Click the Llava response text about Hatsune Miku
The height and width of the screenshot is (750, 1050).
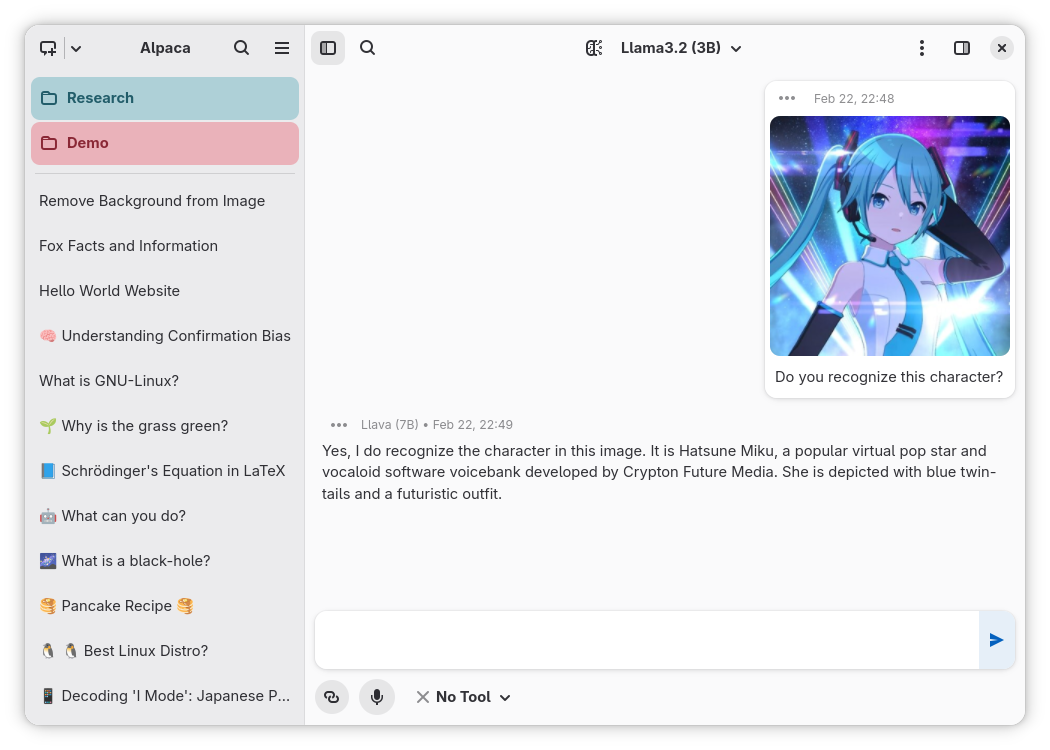point(659,472)
